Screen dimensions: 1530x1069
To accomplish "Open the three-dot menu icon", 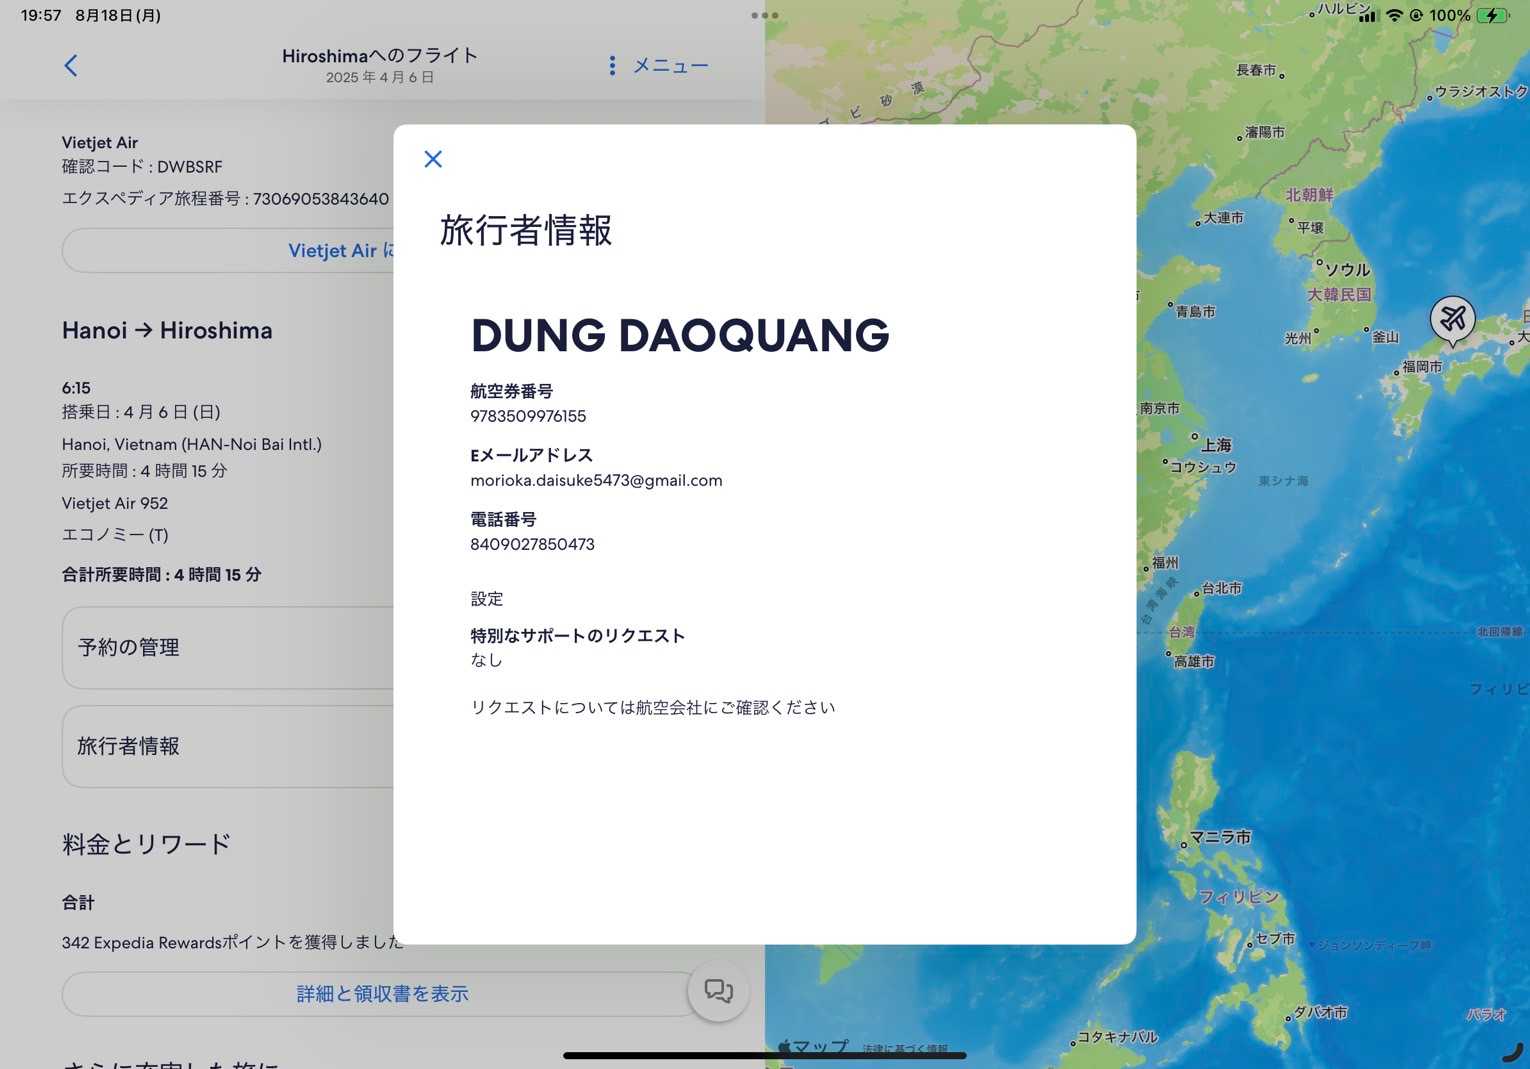I will pyautogui.click(x=612, y=66).
